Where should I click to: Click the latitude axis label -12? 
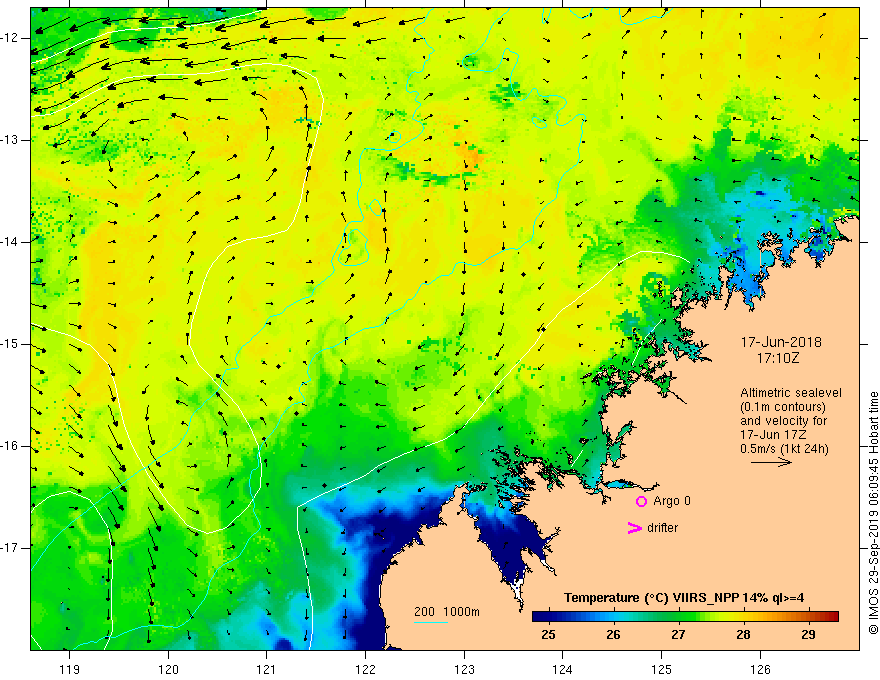tap(11, 38)
